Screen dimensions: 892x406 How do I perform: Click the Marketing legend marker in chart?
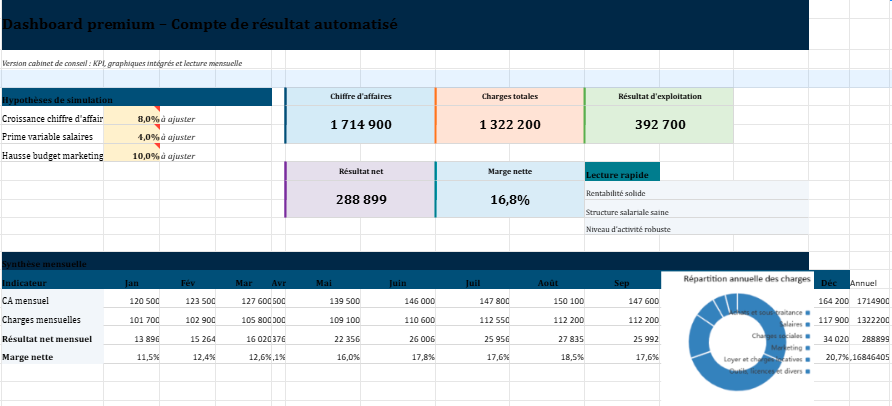[x=807, y=347]
